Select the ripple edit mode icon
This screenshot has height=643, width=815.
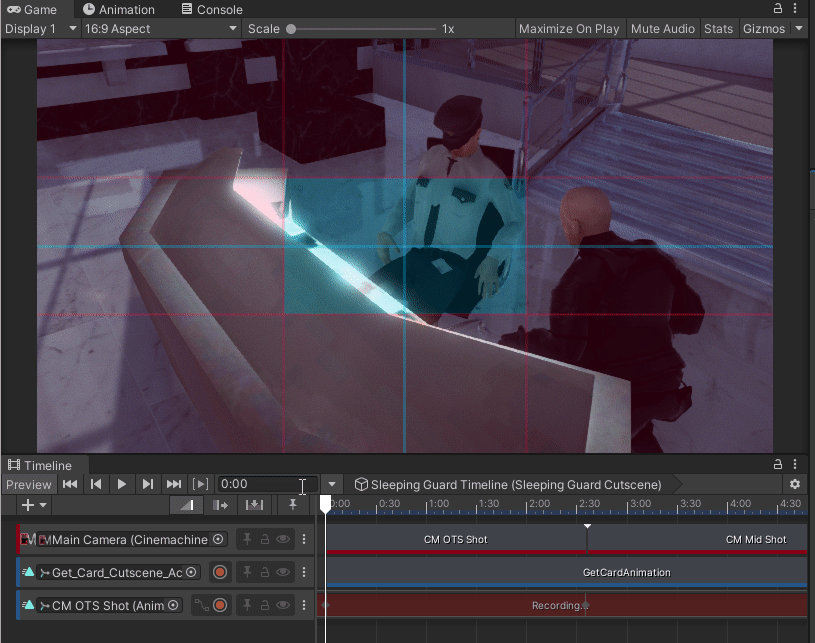click(220, 505)
